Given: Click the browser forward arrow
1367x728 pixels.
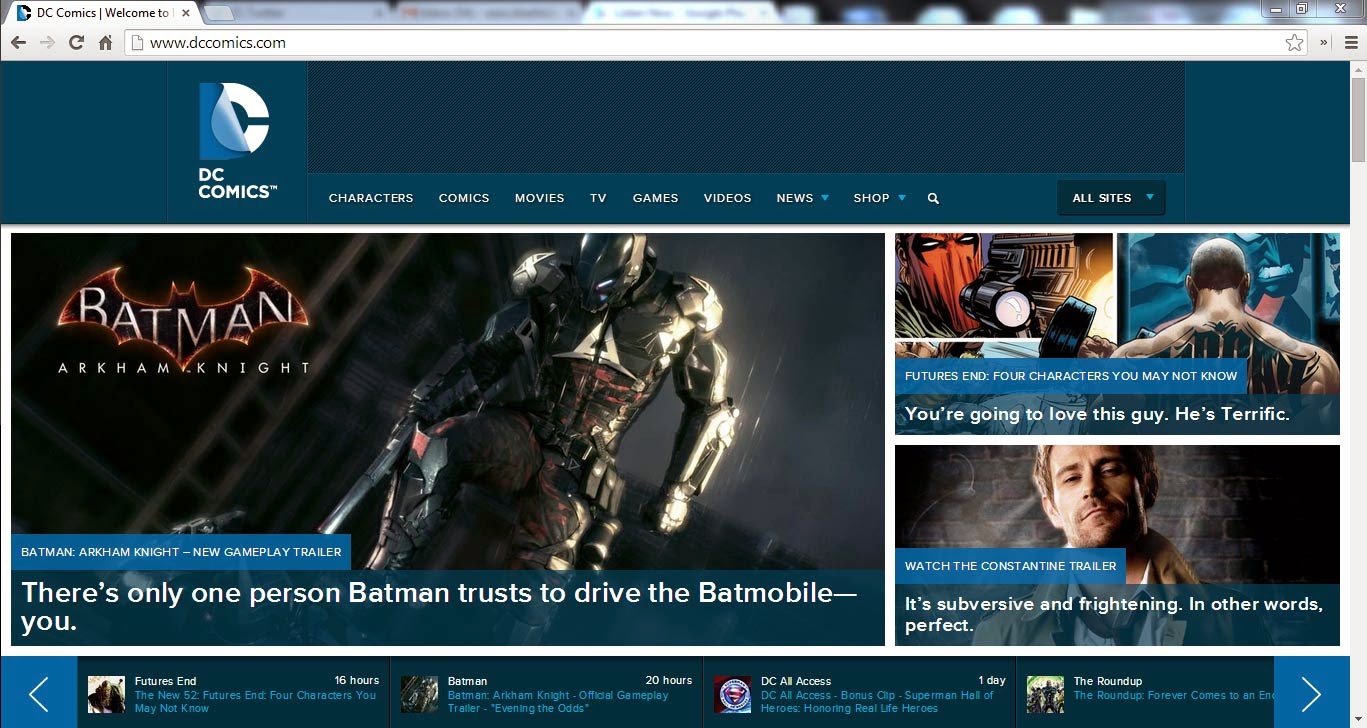Looking at the screenshot, I should (x=47, y=42).
